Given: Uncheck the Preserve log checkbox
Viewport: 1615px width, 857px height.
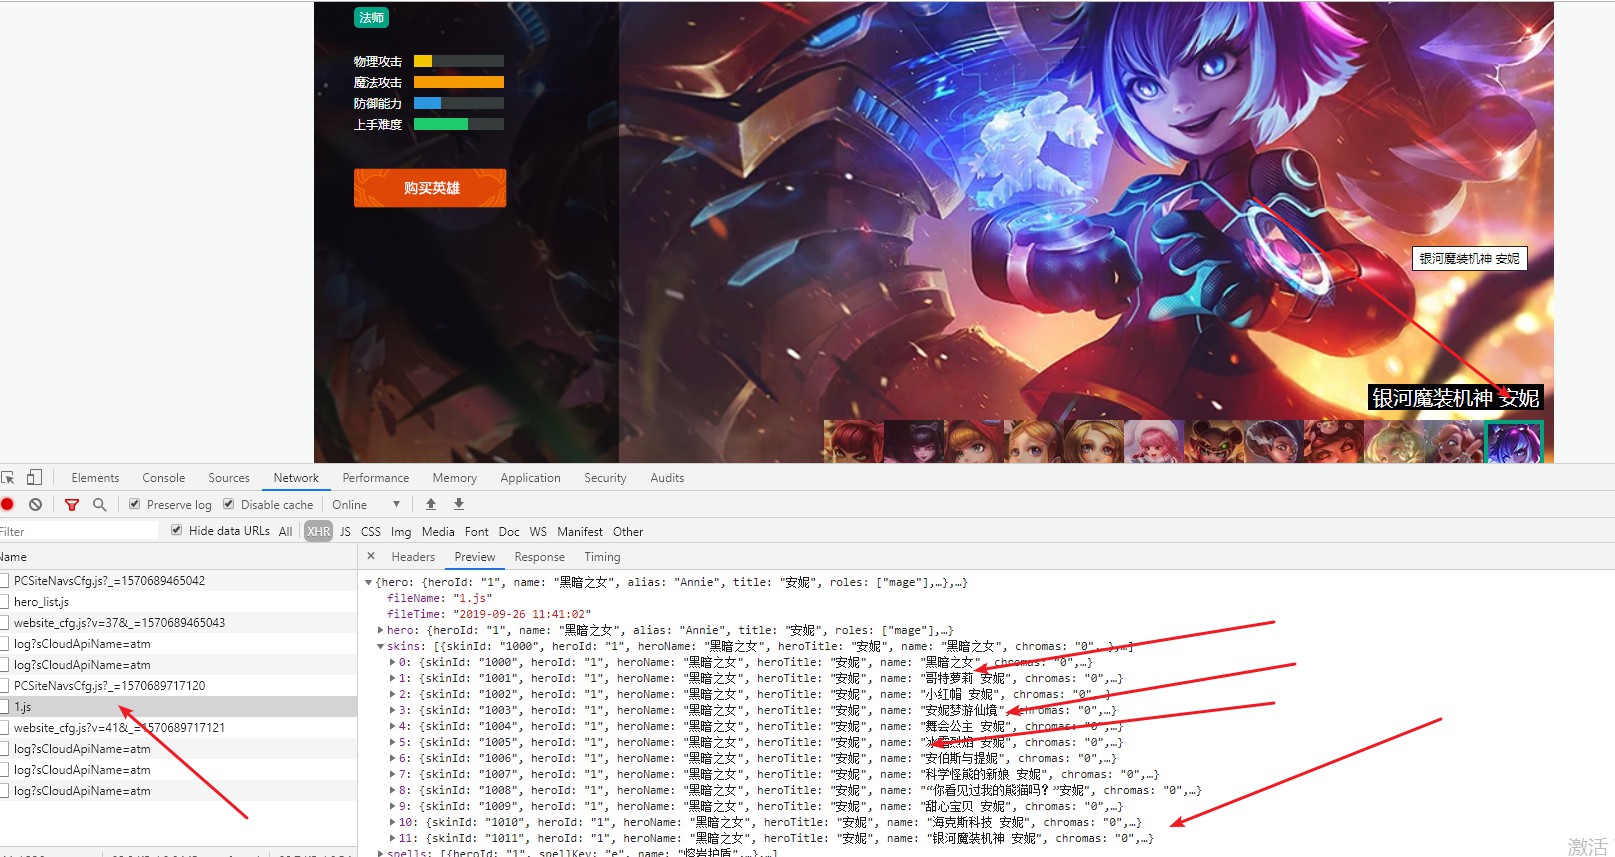Looking at the screenshot, I should [x=134, y=504].
